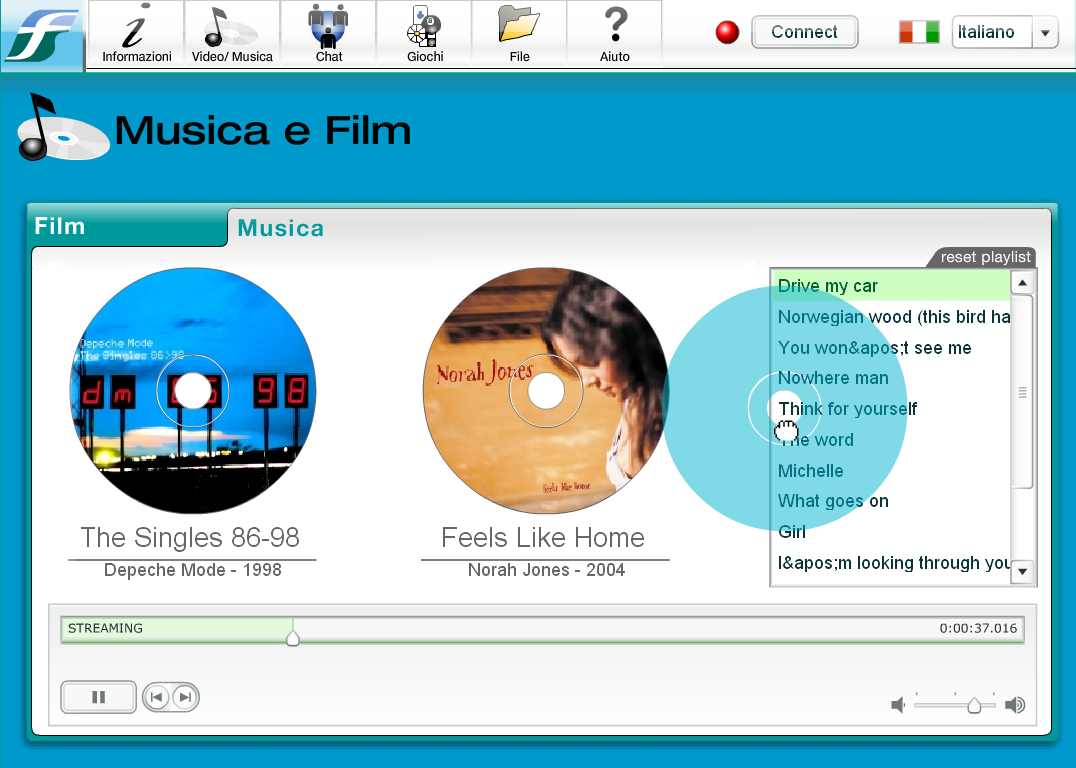Click the Musica e Film note icon
Screen dimensions: 1076x768
tap(62, 128)
